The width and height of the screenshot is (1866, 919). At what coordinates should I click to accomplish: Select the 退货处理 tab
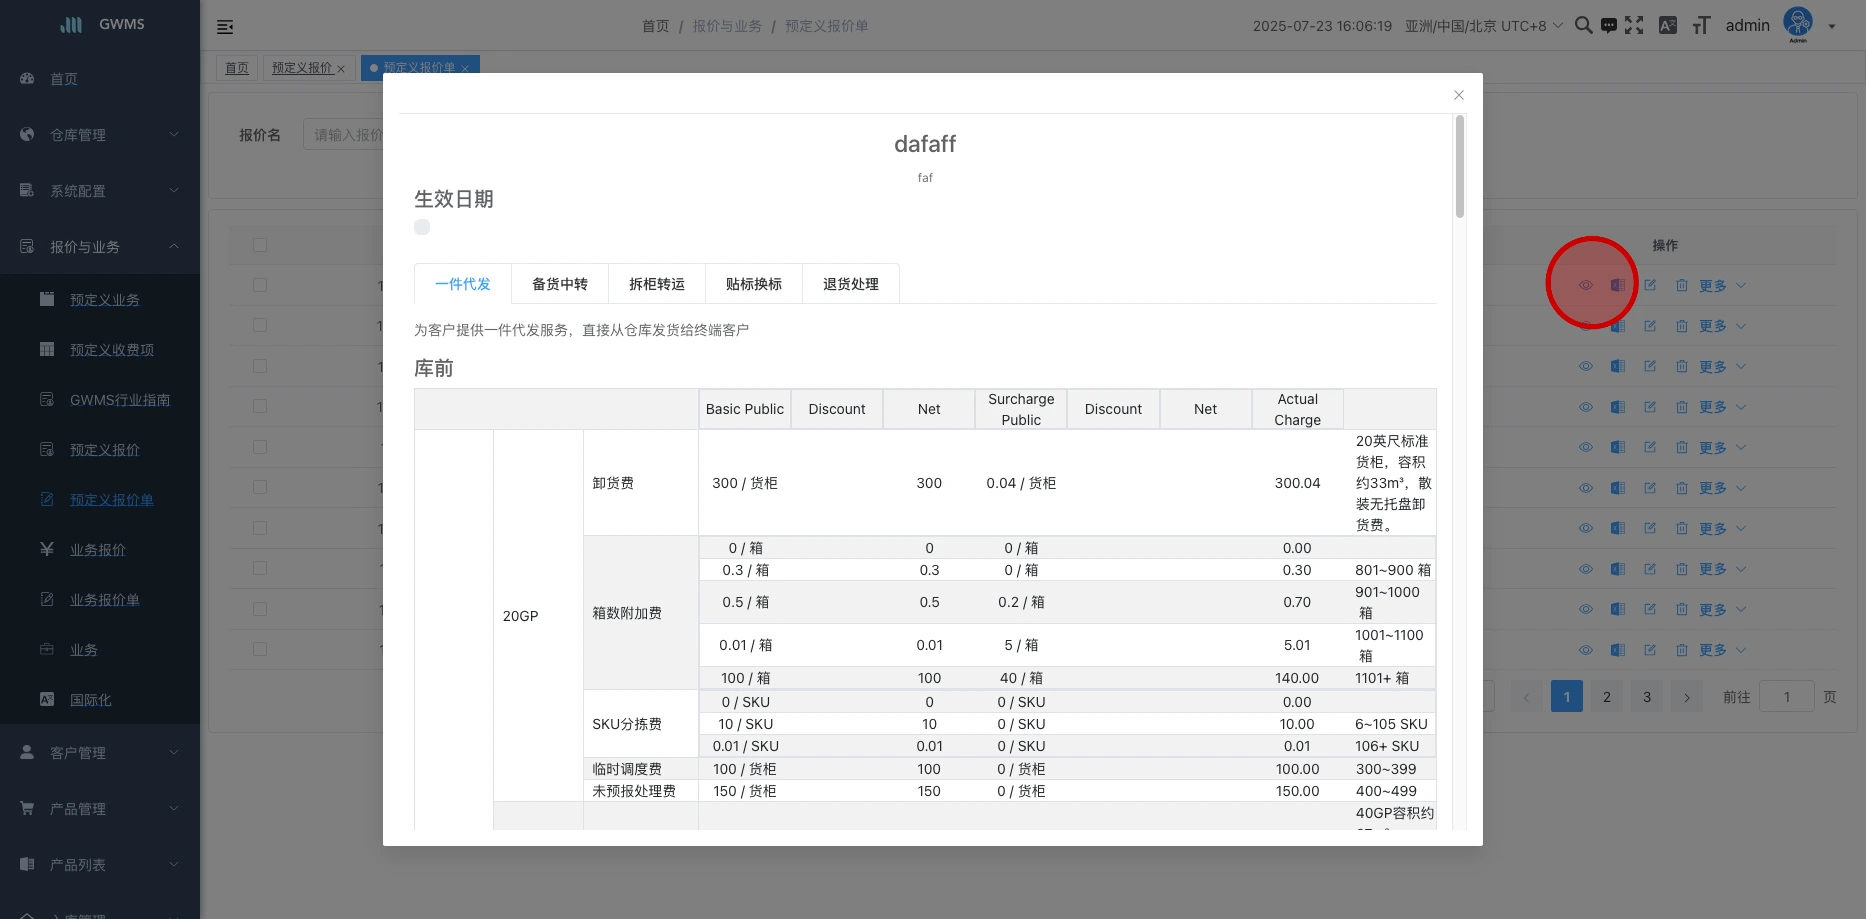(x=850, y=284)
